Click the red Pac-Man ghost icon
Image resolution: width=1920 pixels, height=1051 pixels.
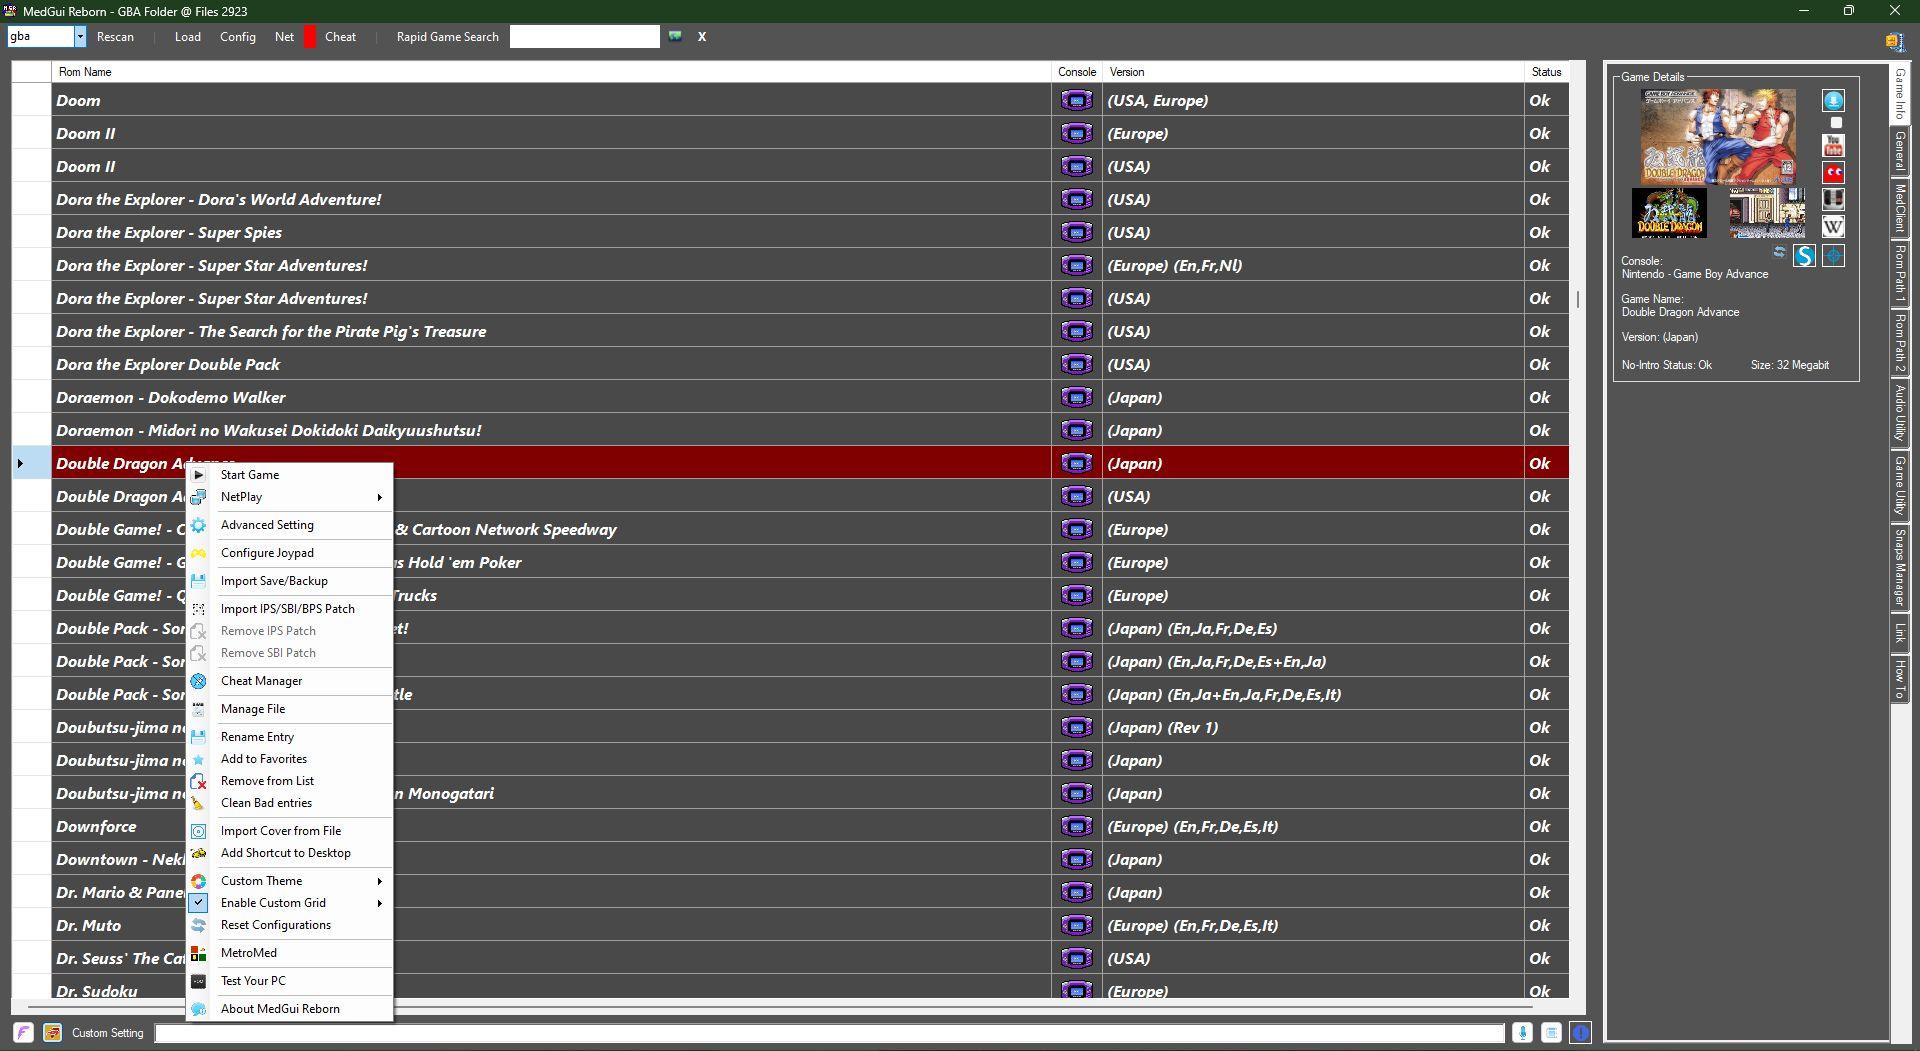pos(1833,172)
